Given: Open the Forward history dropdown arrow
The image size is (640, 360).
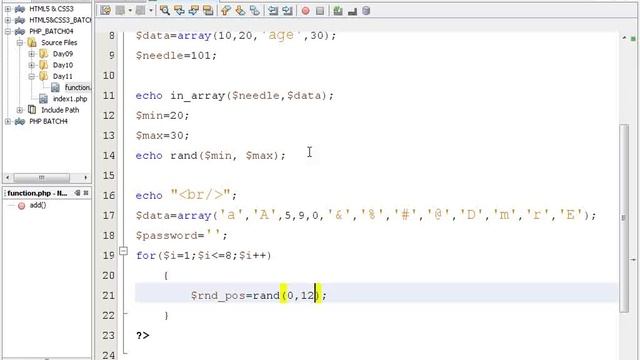Looking at the screenshot, I should [x=150, y=11].
